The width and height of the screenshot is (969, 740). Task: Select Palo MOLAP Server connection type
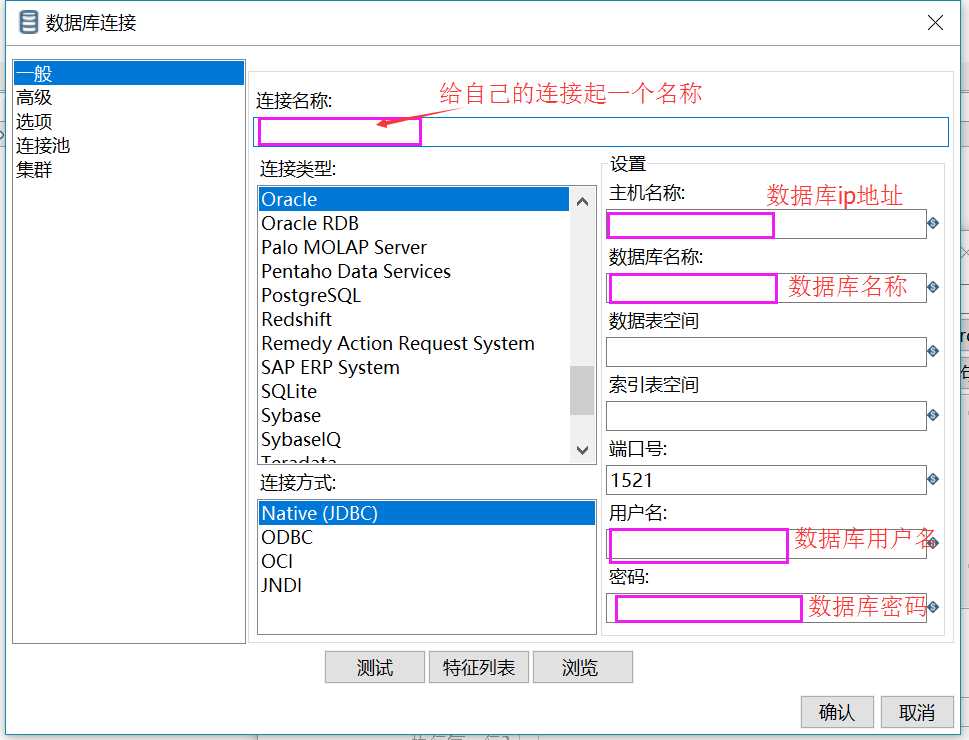(x=413, y=247)
